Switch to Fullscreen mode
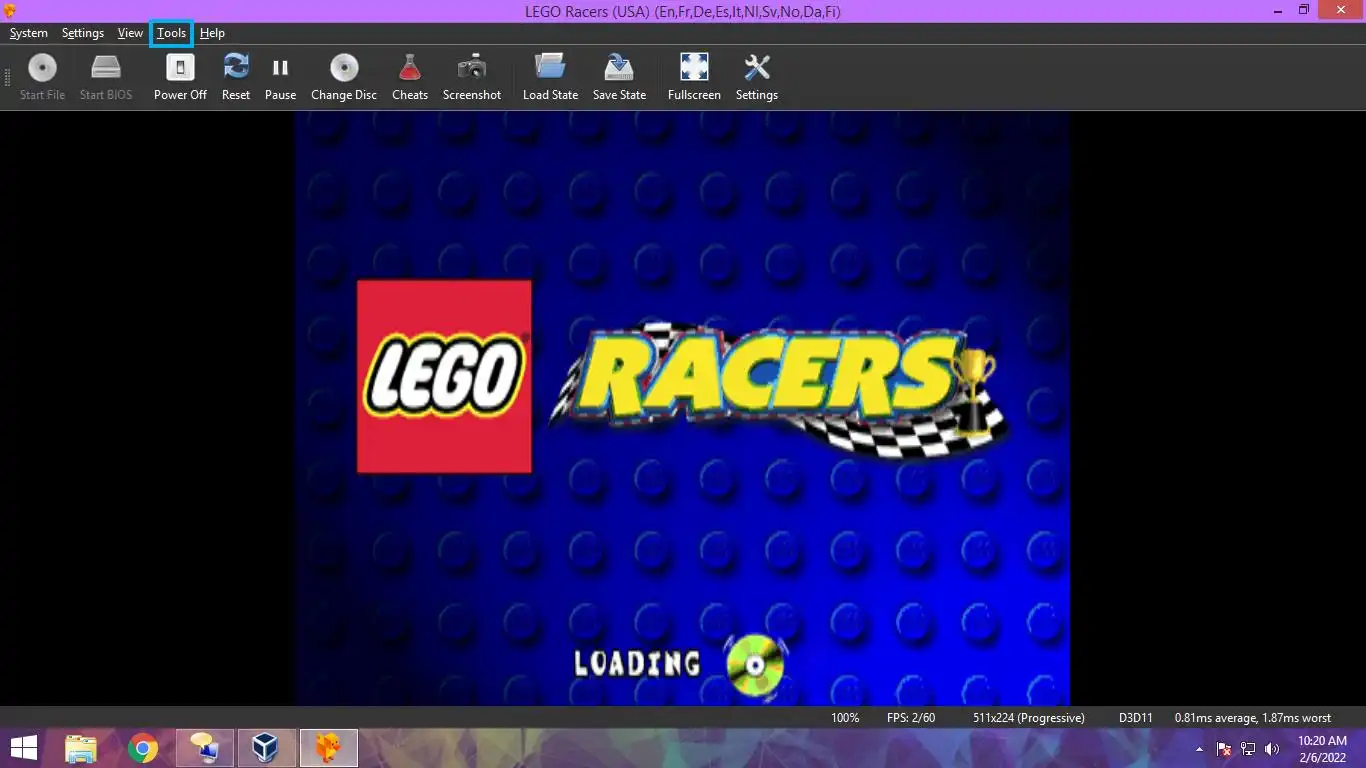 [694, 78]
